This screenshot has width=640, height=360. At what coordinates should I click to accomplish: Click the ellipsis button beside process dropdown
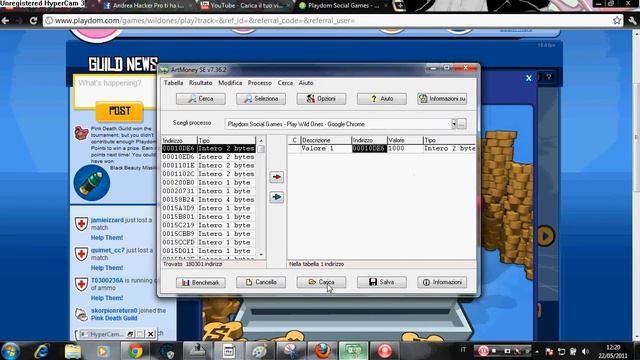(462, 124)
